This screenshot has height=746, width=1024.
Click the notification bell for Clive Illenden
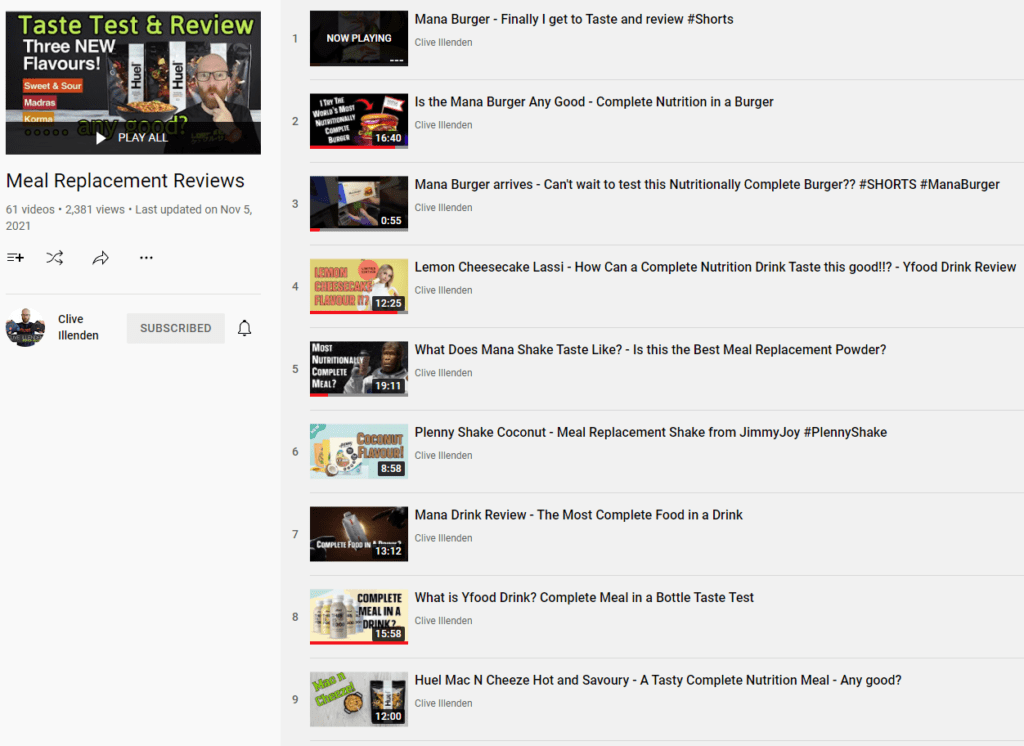click(244, 328)
